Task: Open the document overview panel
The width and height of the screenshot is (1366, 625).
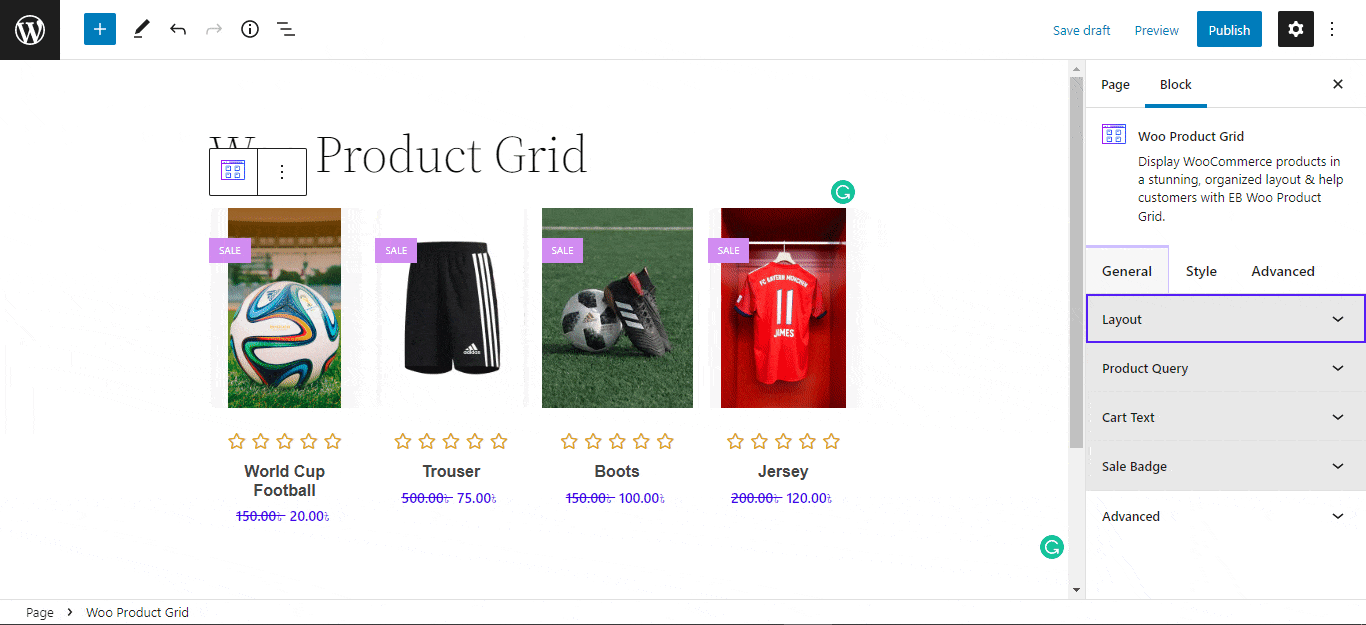Action: coord(285,29)
